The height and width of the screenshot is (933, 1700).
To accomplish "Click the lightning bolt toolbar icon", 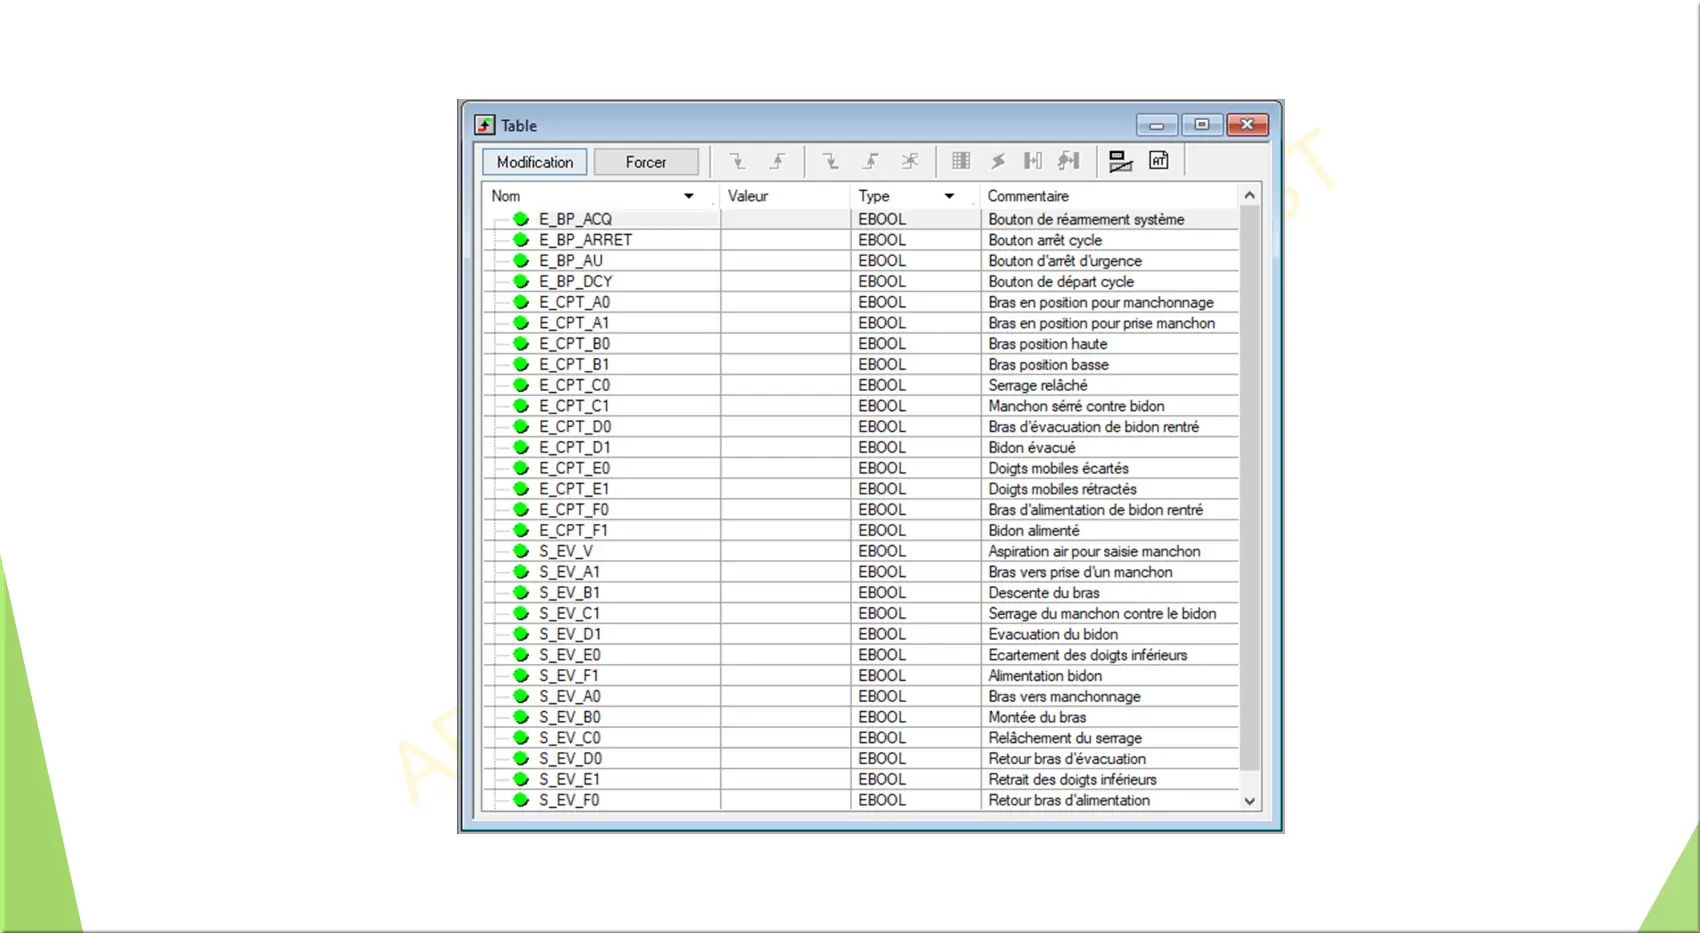I will 997,161.
